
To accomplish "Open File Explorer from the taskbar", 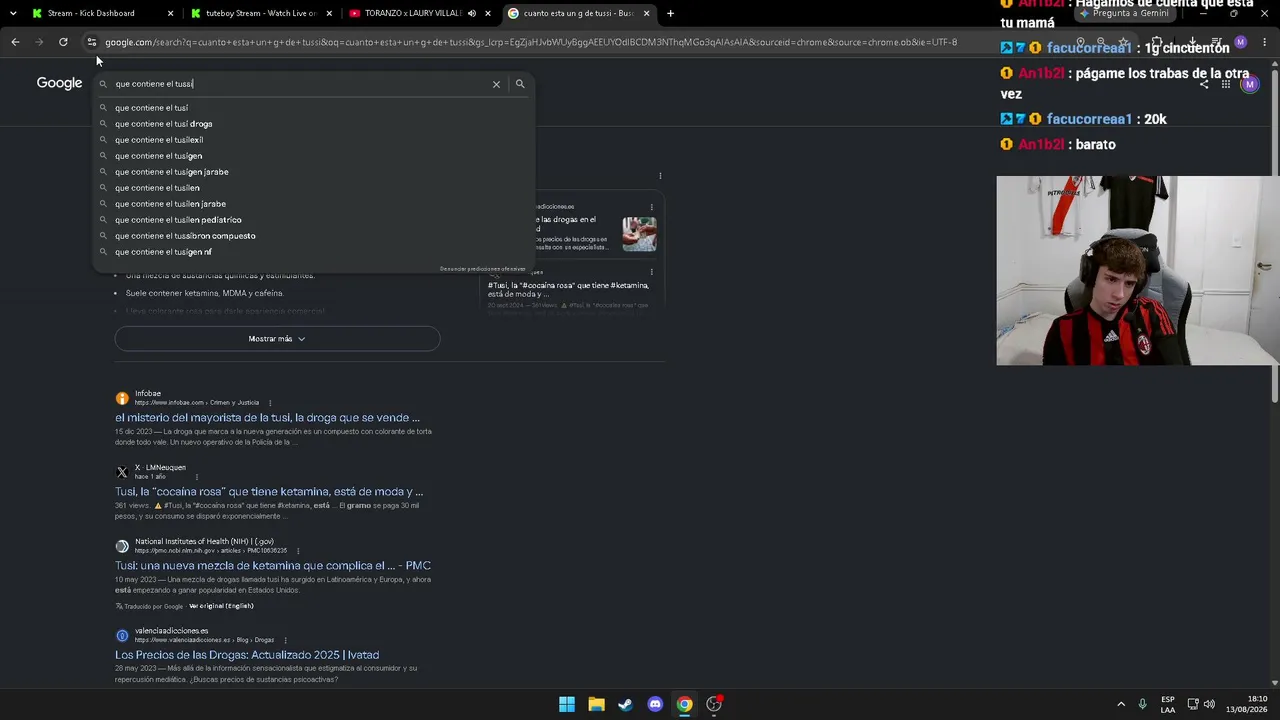I will (596, 704).
